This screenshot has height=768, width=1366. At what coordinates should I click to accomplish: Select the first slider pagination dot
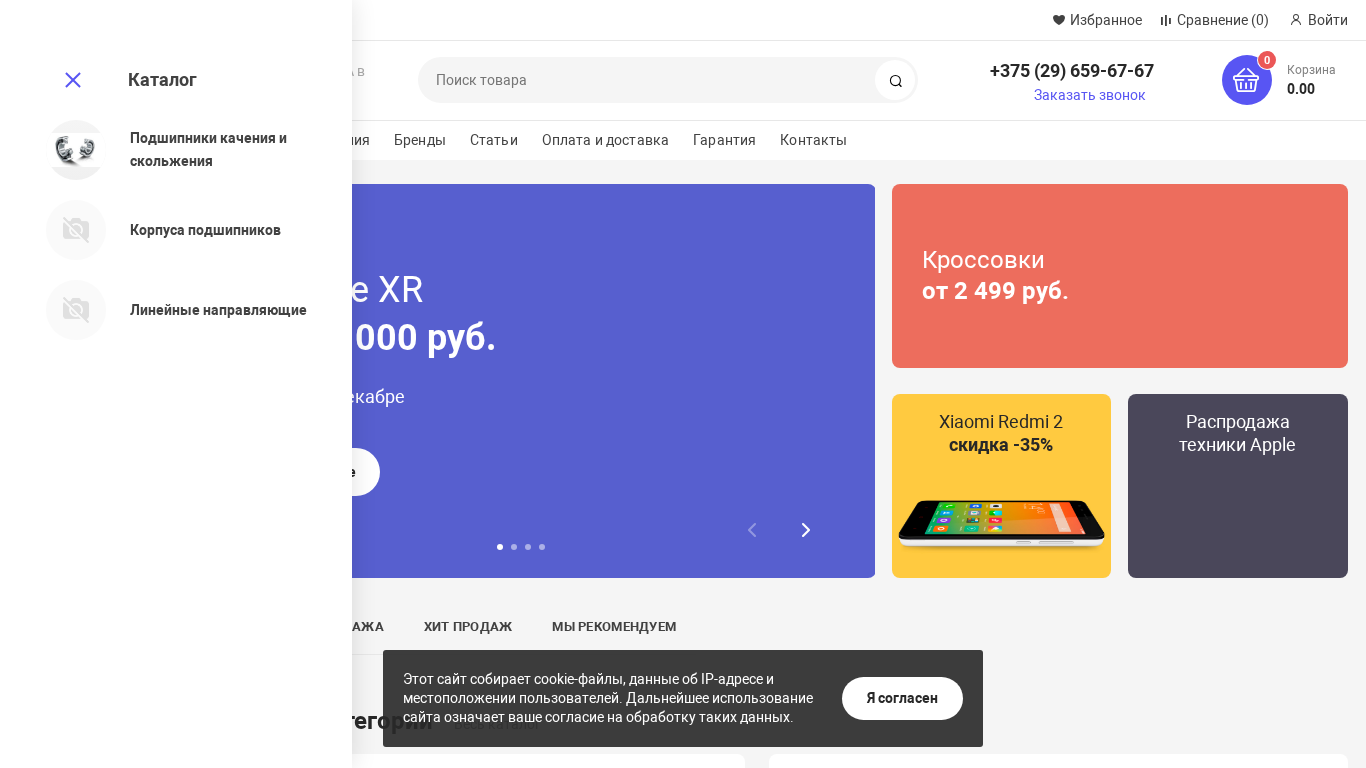[x=500, y=547]
